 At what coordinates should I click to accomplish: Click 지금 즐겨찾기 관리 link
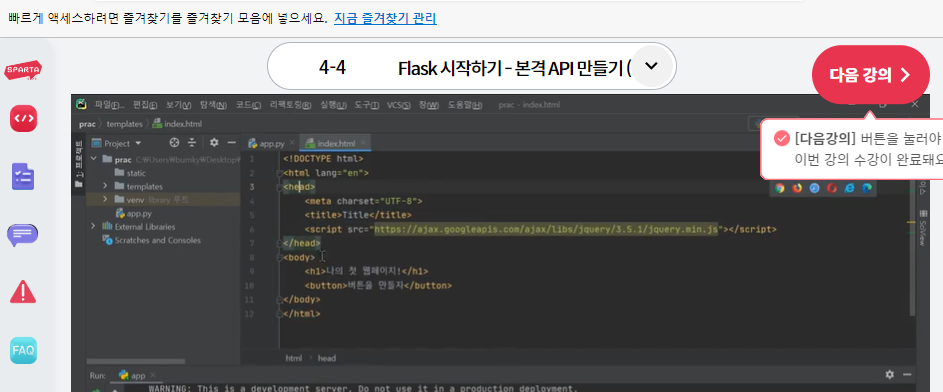coord(385,19)
